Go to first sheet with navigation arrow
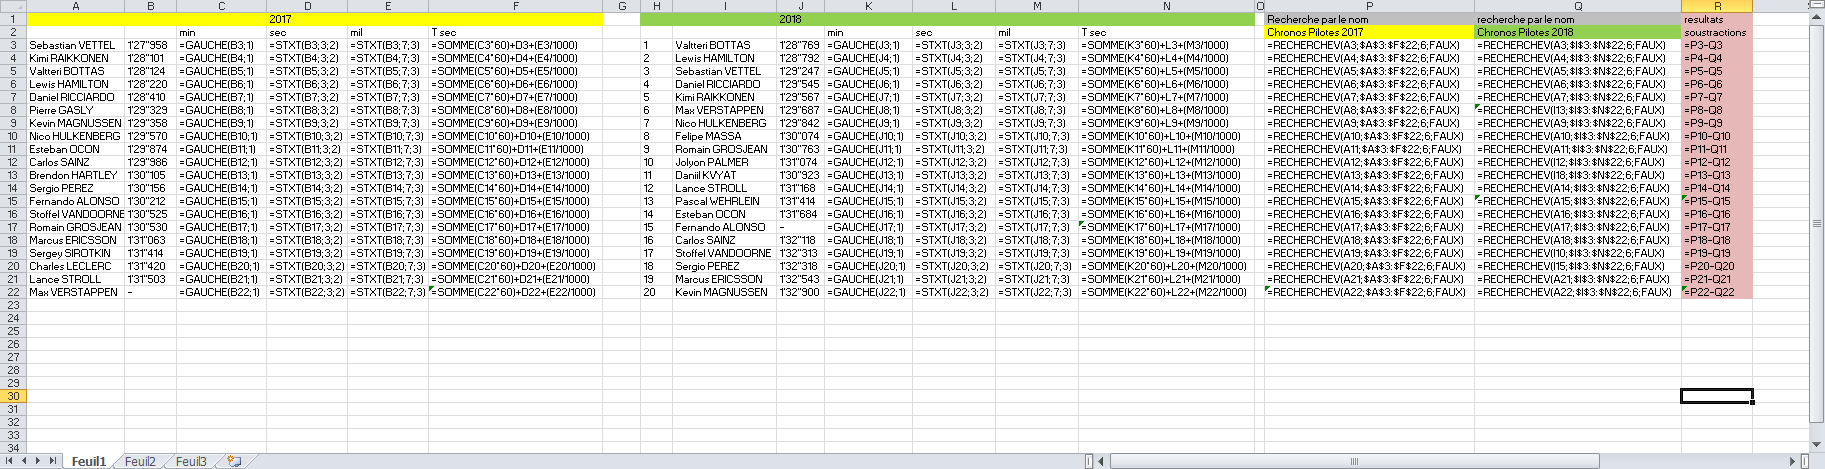The width and height of the screenshot is (1825, 469). 10,461
